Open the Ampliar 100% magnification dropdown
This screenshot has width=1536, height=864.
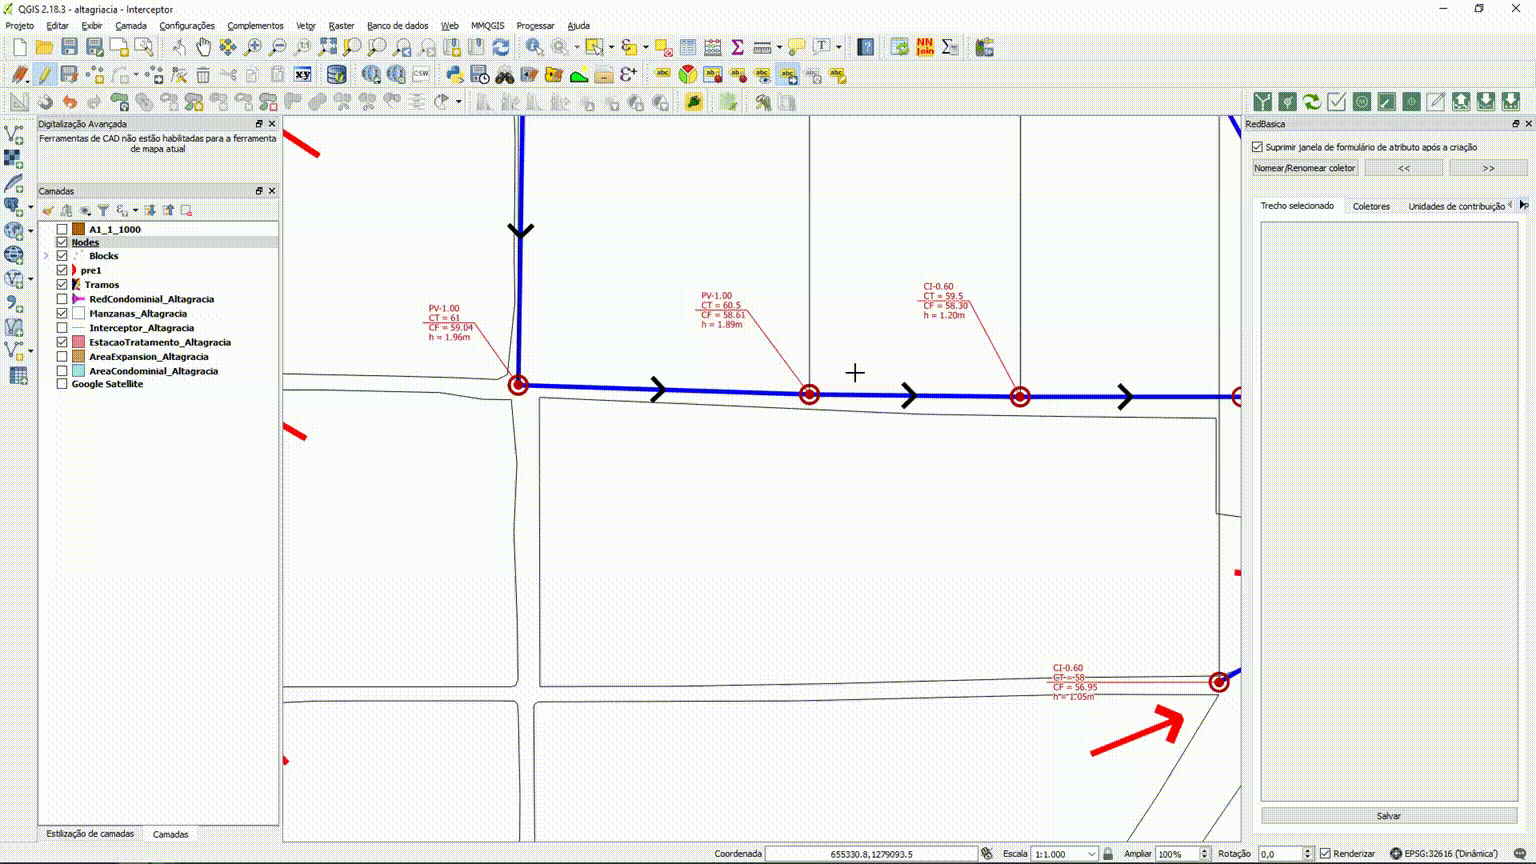tap(1204, 854)
